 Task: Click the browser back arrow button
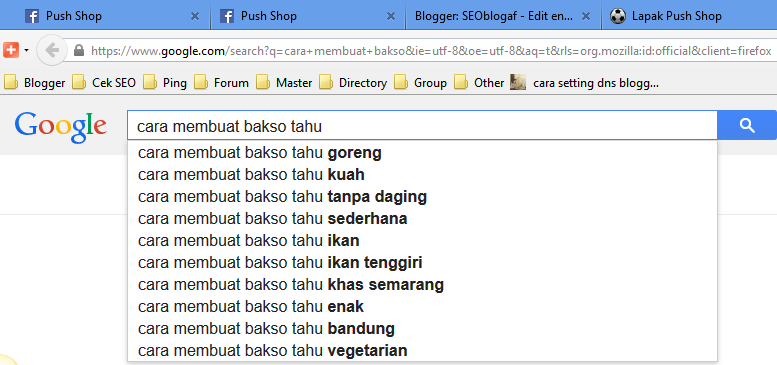coord(52,50)
